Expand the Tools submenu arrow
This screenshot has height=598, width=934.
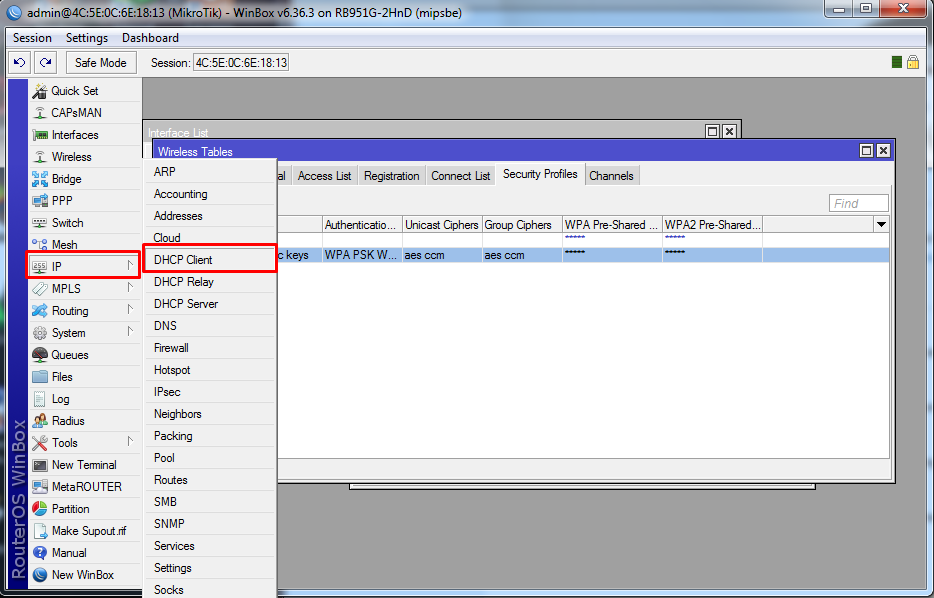130,442
